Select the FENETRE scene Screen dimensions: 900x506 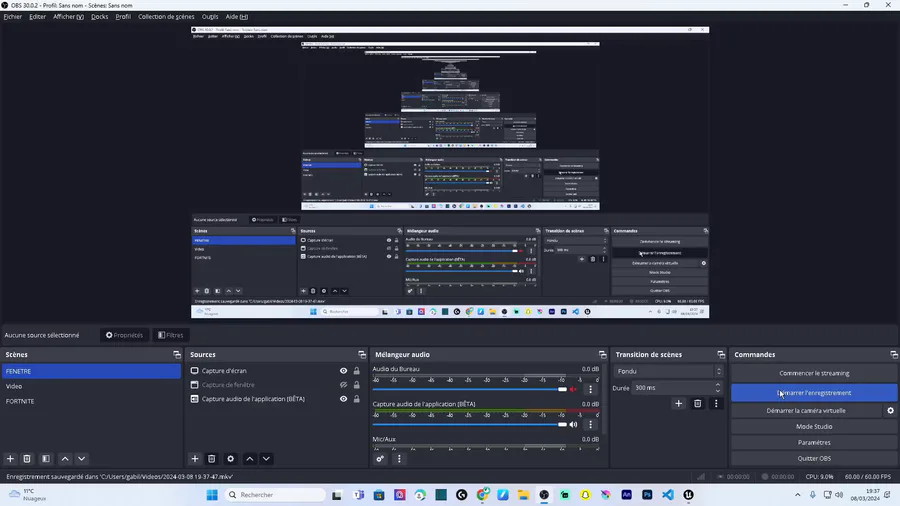coord(91,371)
